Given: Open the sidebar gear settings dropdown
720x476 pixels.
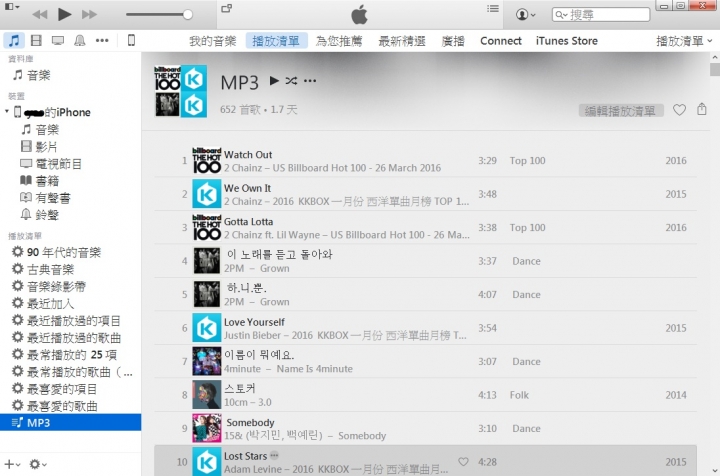Looking at the screenshot, I should click(38, 464).
